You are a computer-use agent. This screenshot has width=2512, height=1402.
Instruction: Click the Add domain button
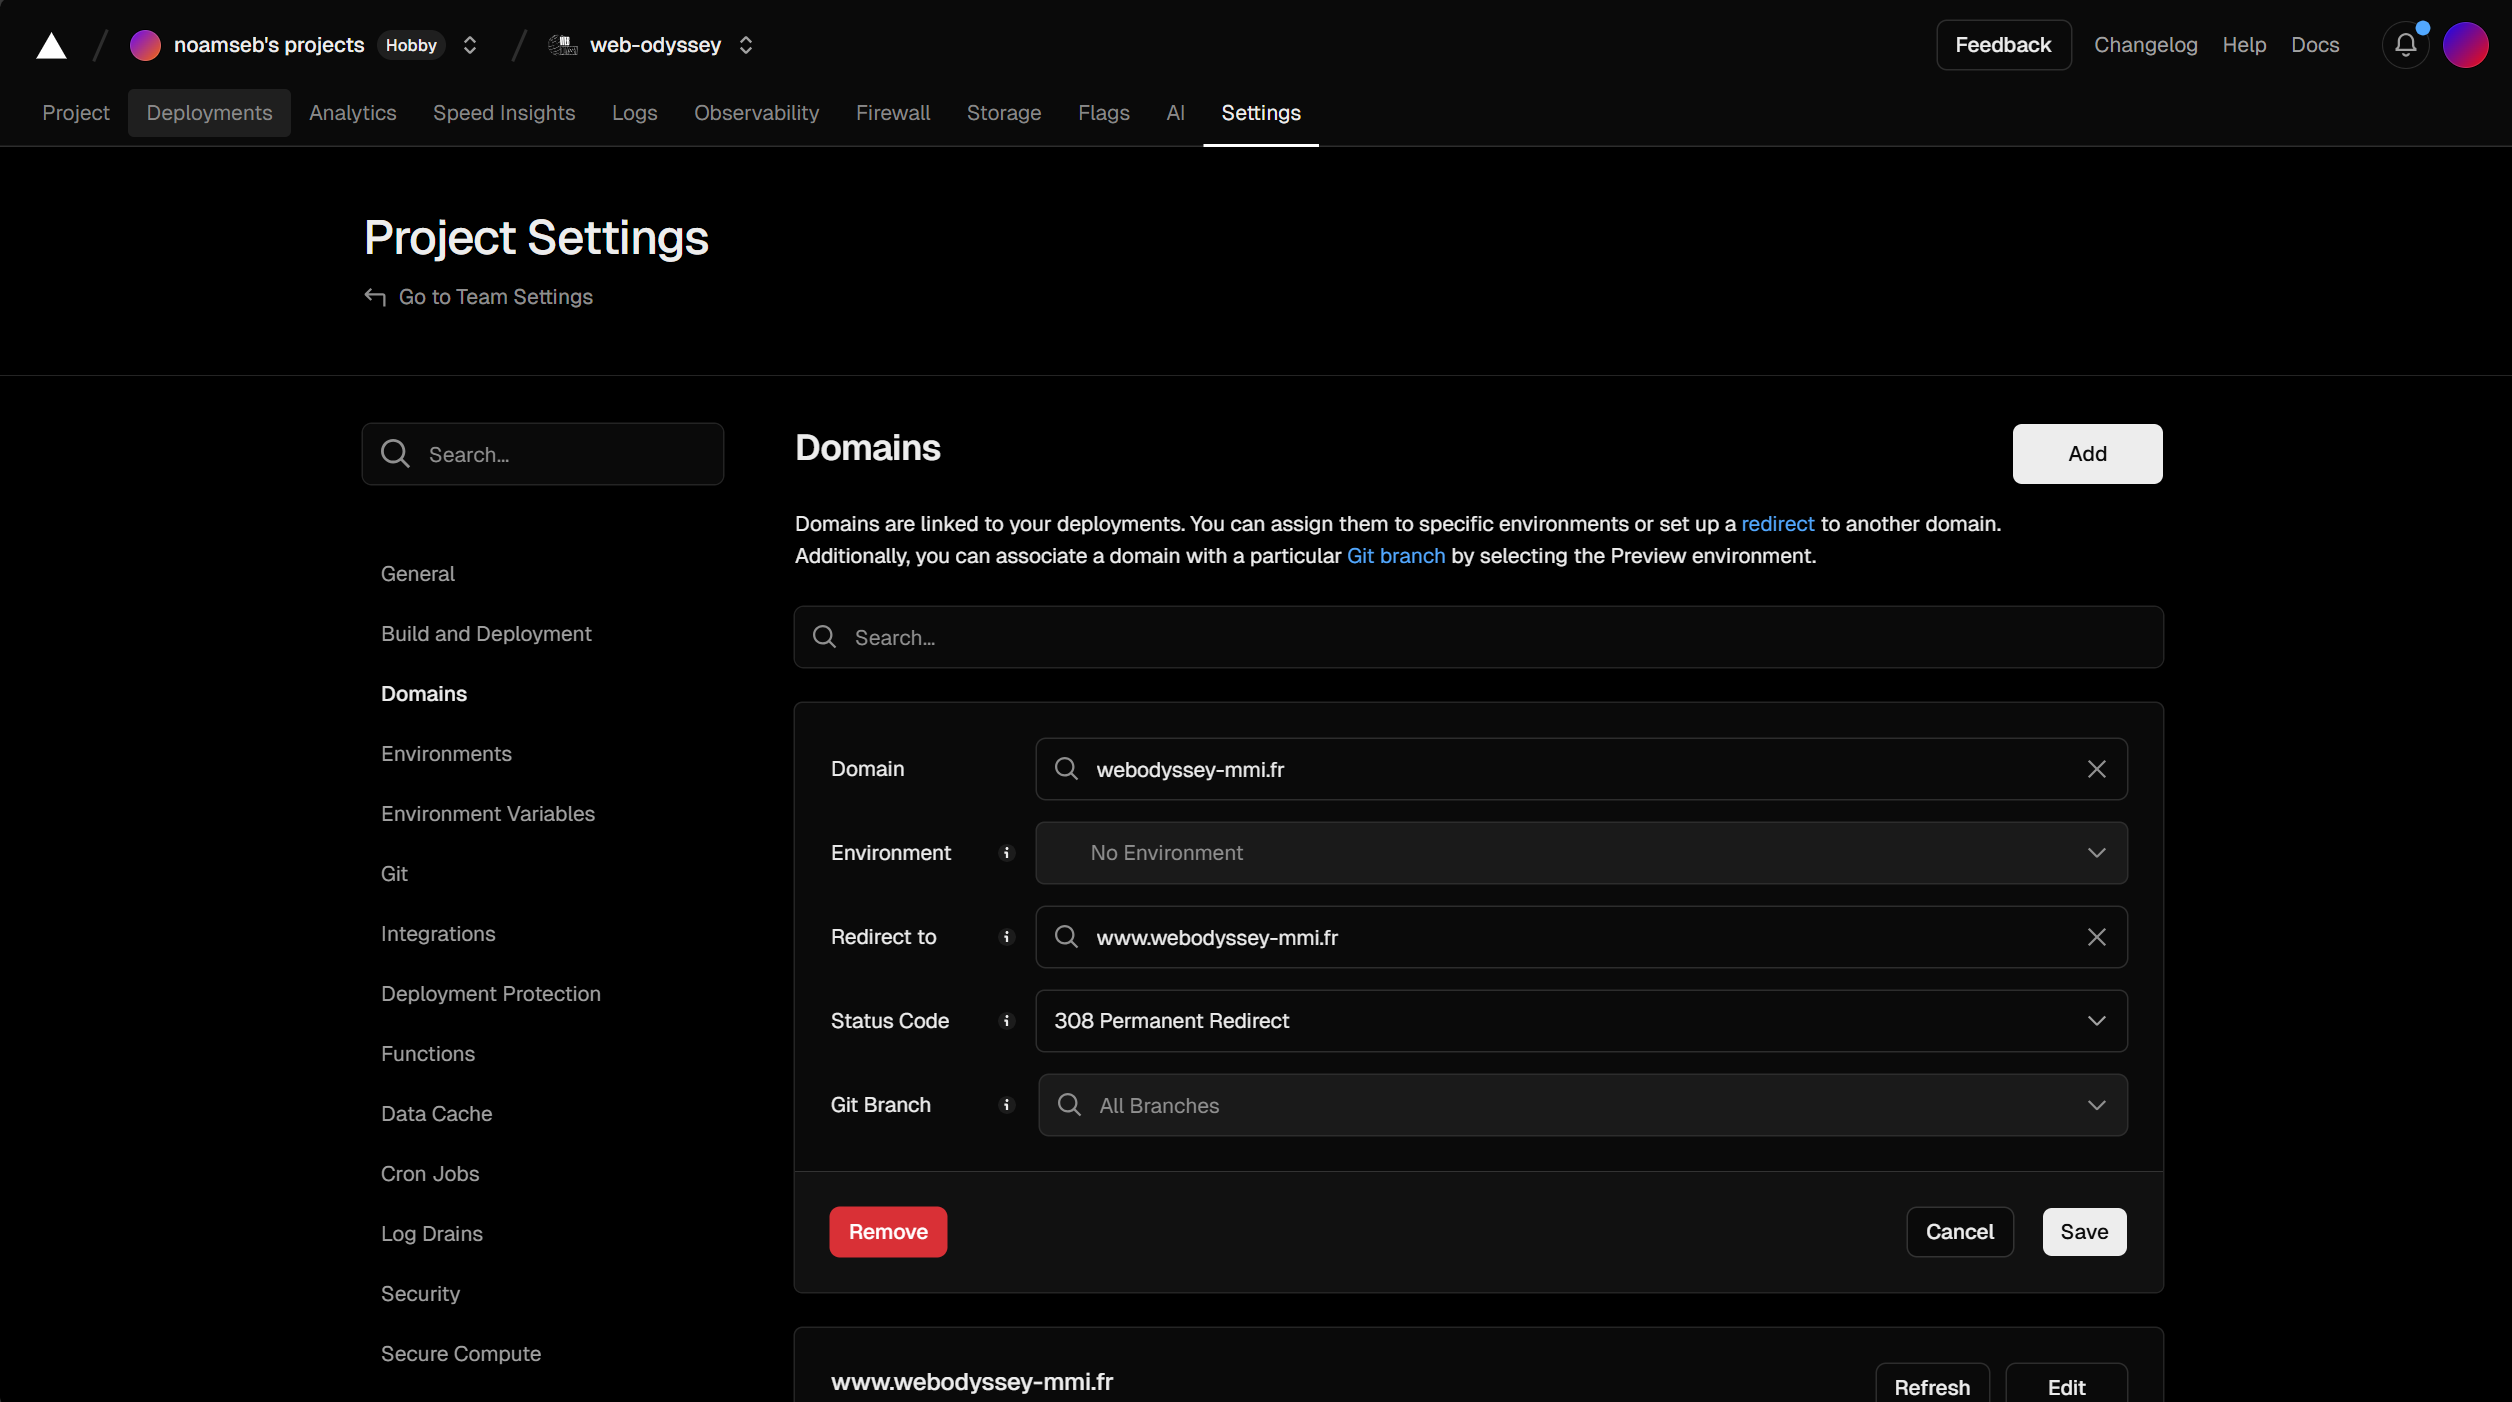pyautogui.click(x=2087, y=454)
